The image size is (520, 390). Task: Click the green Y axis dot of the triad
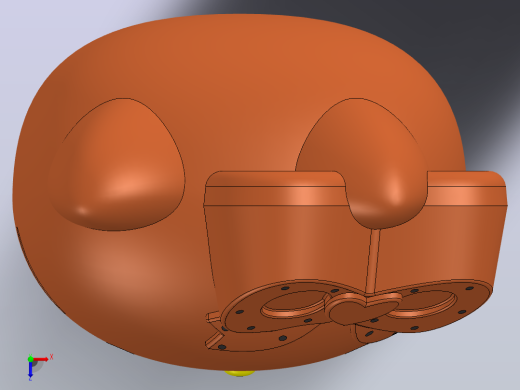point(30,359)
